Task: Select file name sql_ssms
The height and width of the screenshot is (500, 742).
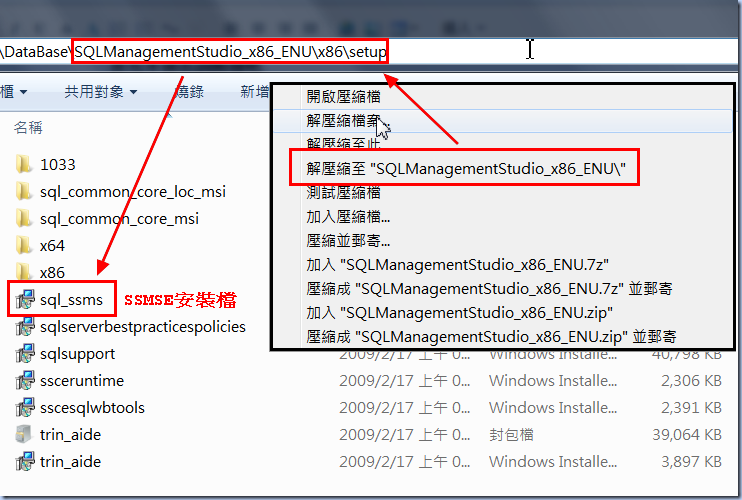Action: [x=71, y=299]
